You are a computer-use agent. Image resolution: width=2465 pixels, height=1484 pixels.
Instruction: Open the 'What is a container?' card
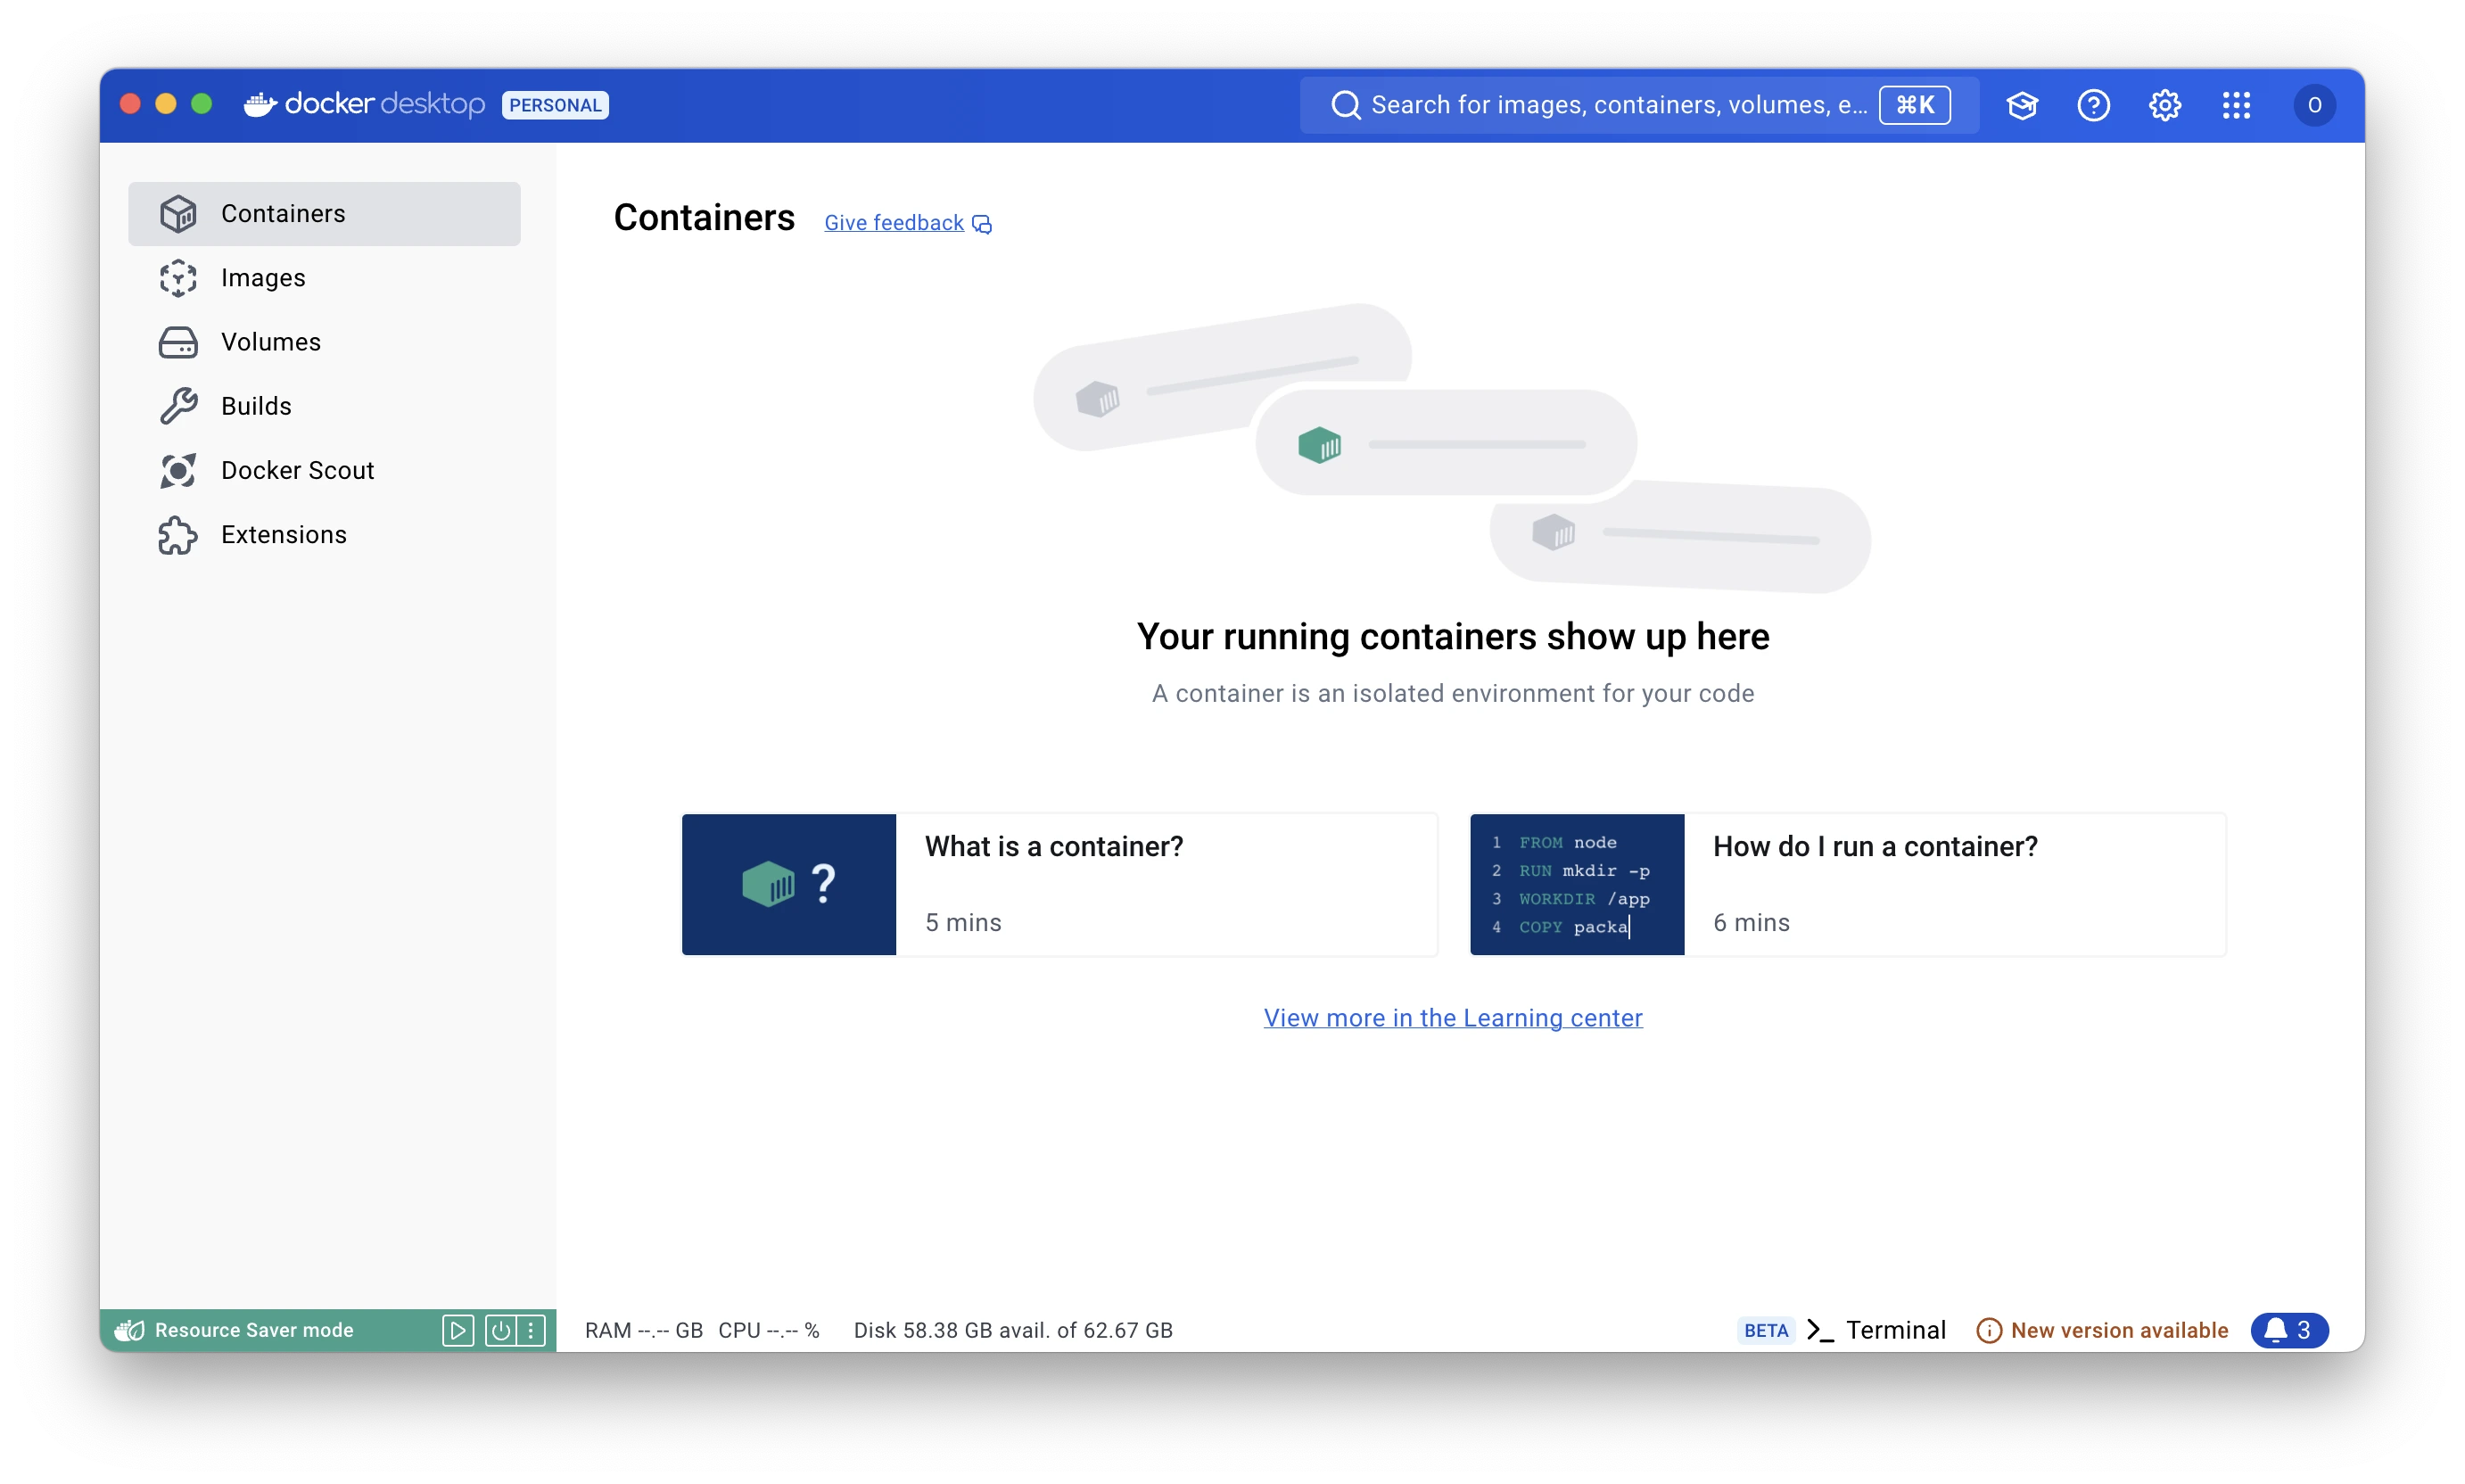(1059, 884)
